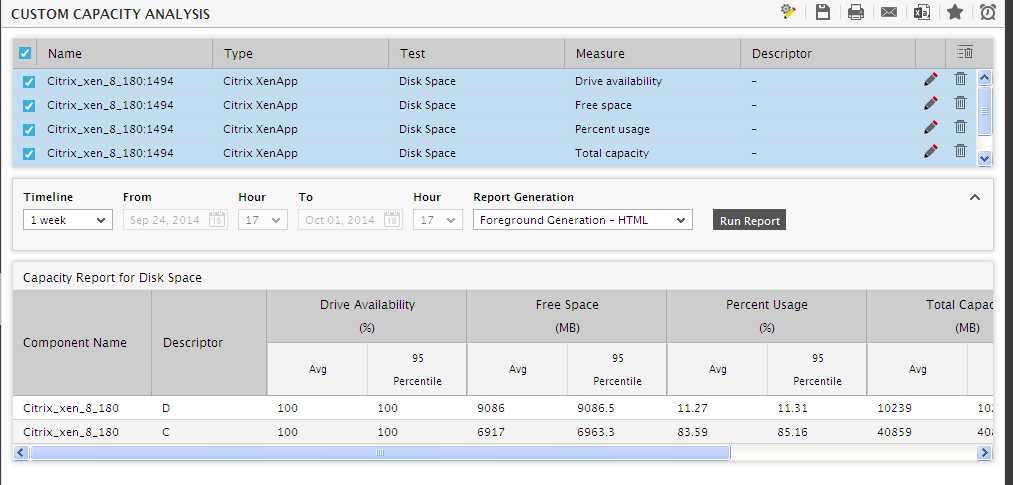Click the floppy disk save icon

pos(822,12)
